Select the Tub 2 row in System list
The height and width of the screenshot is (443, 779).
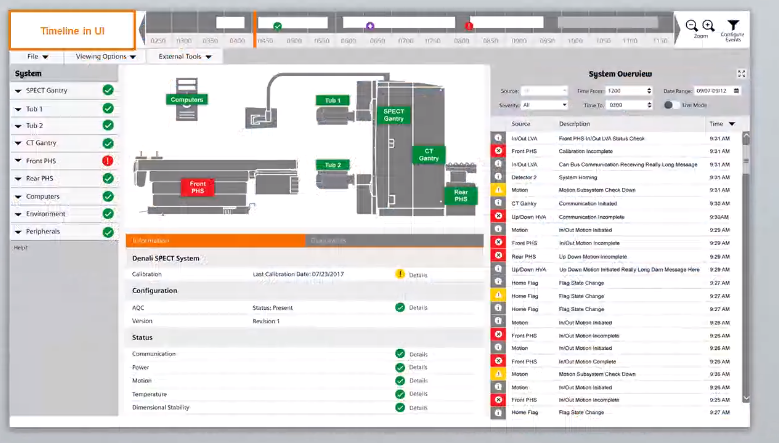[x=64, y=126]
